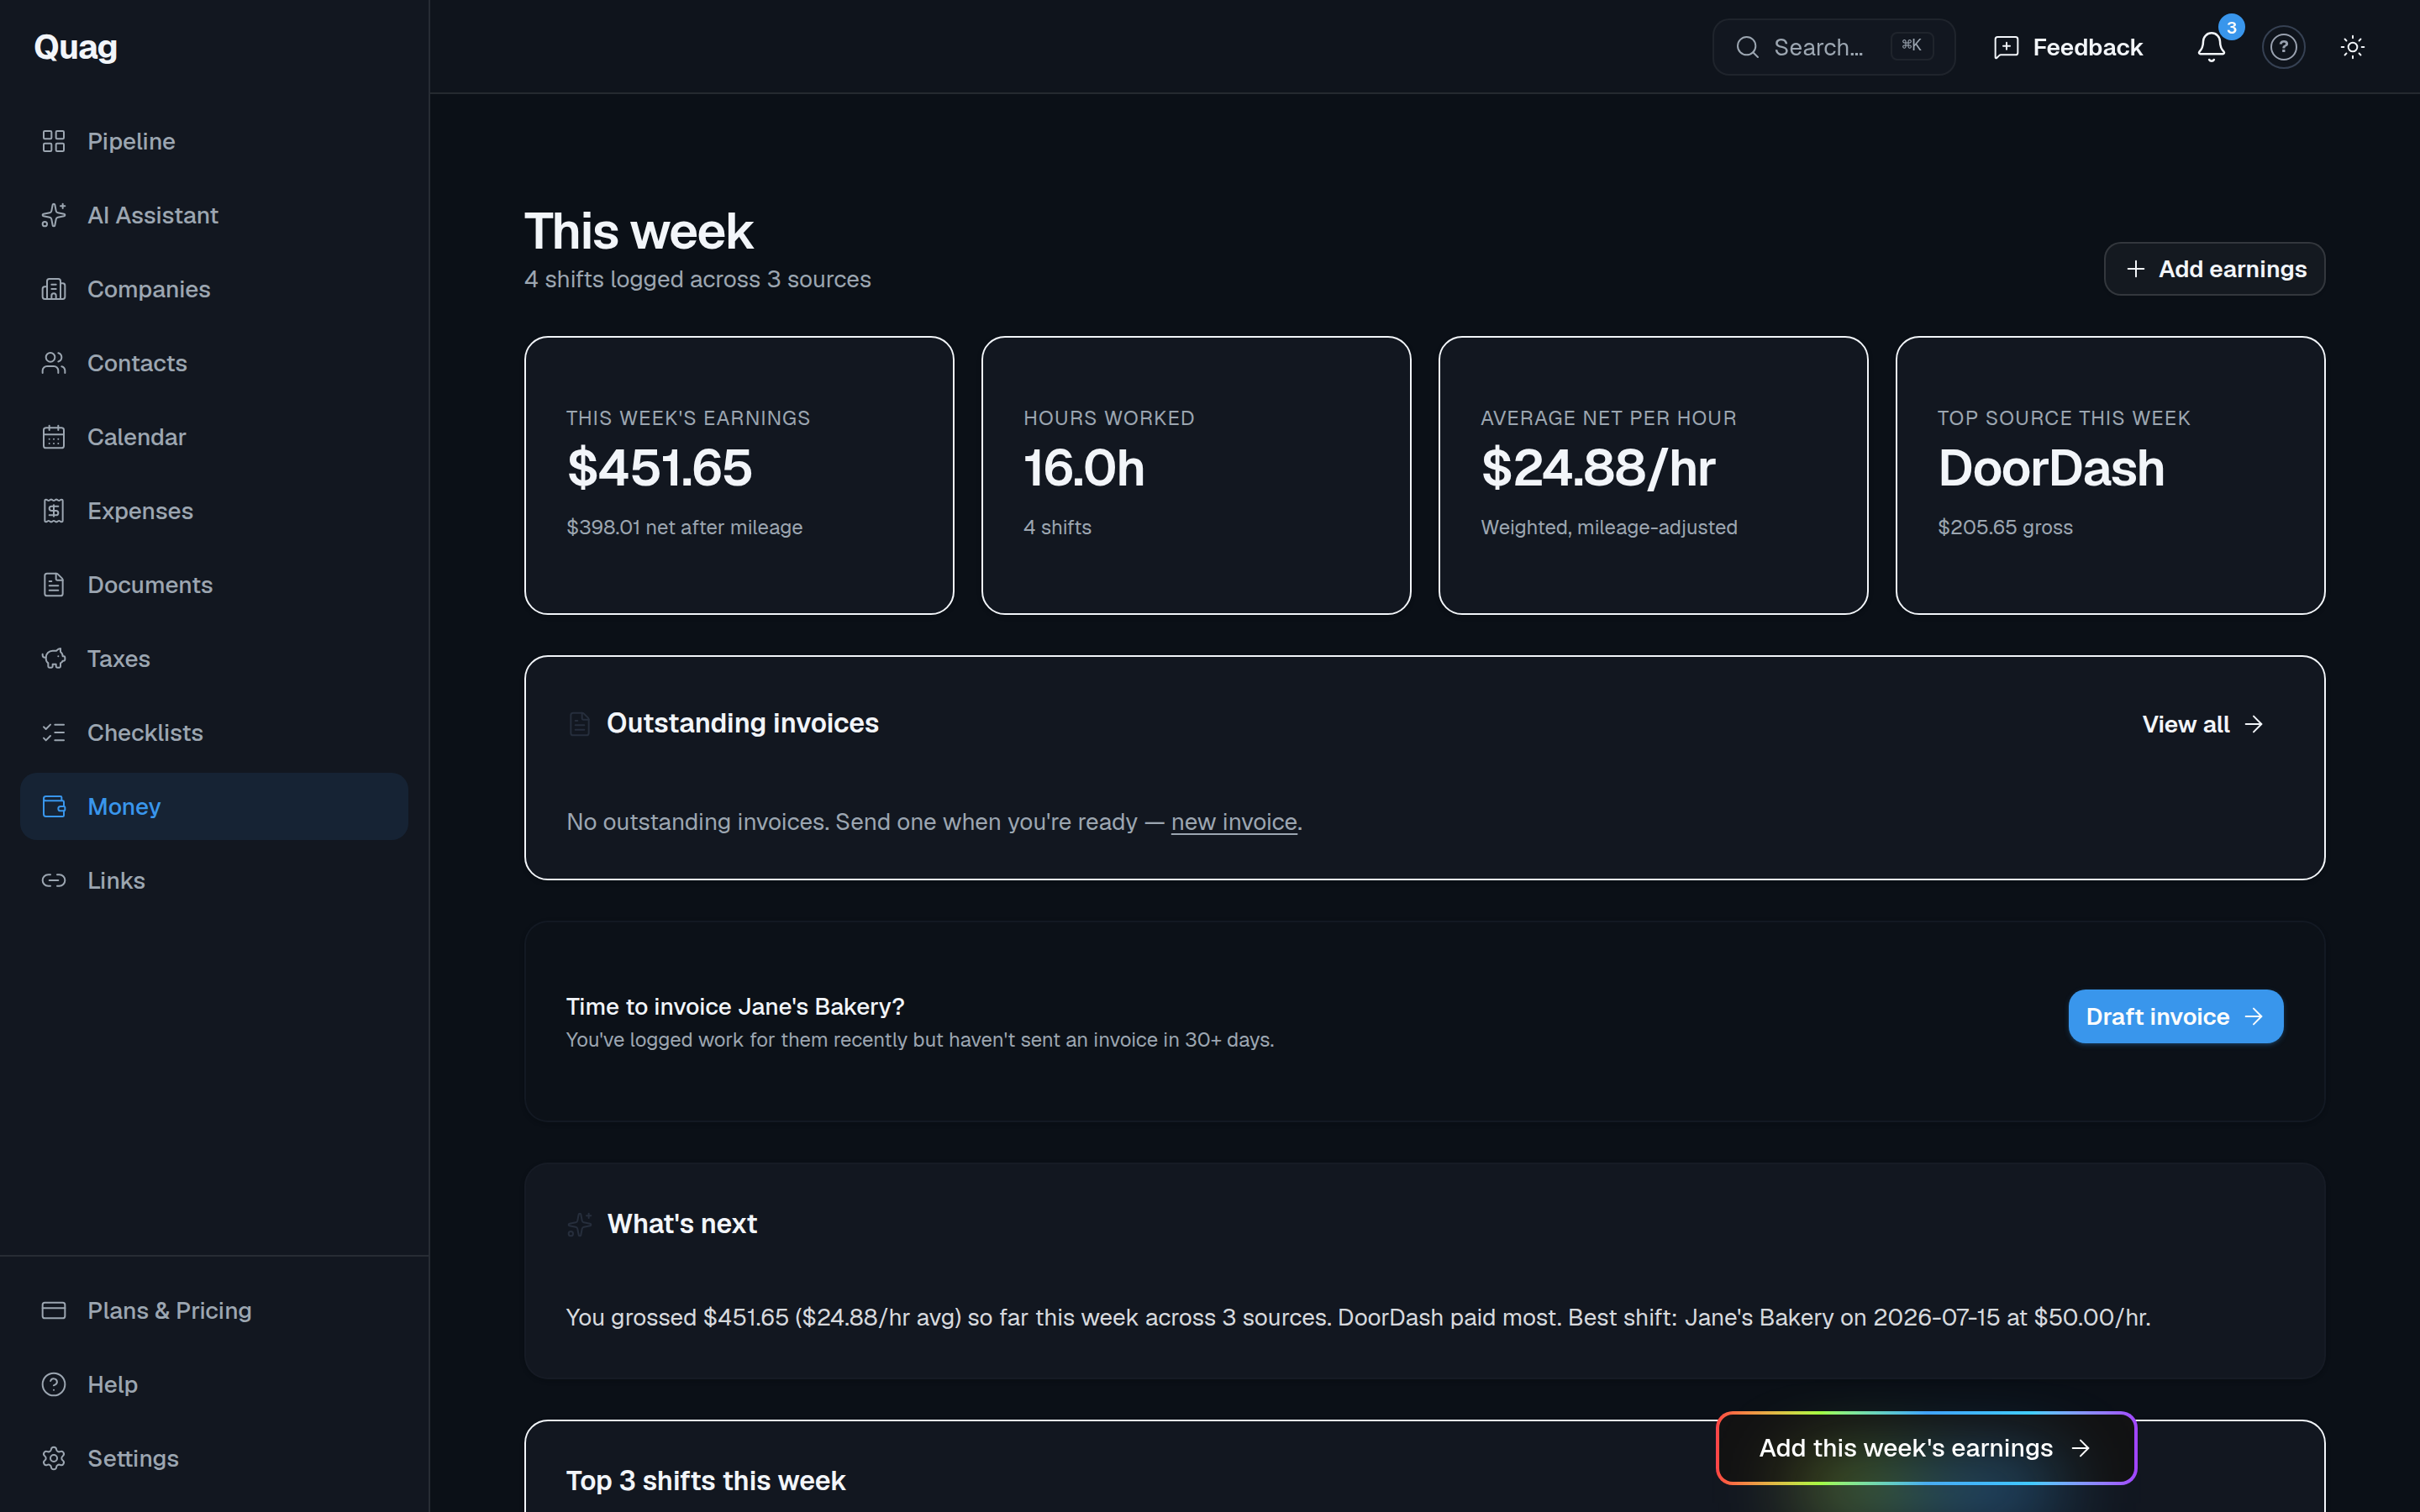Go to Checklists
2420x1512 pixels.
coord(214,733)
